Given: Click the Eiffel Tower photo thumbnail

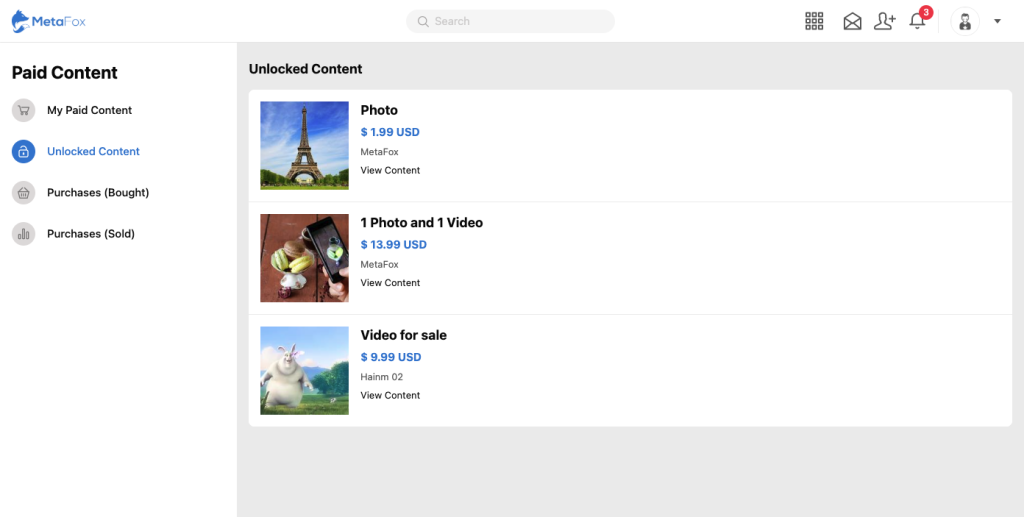Looking at the screenshot, I should [x=304, y=146].
